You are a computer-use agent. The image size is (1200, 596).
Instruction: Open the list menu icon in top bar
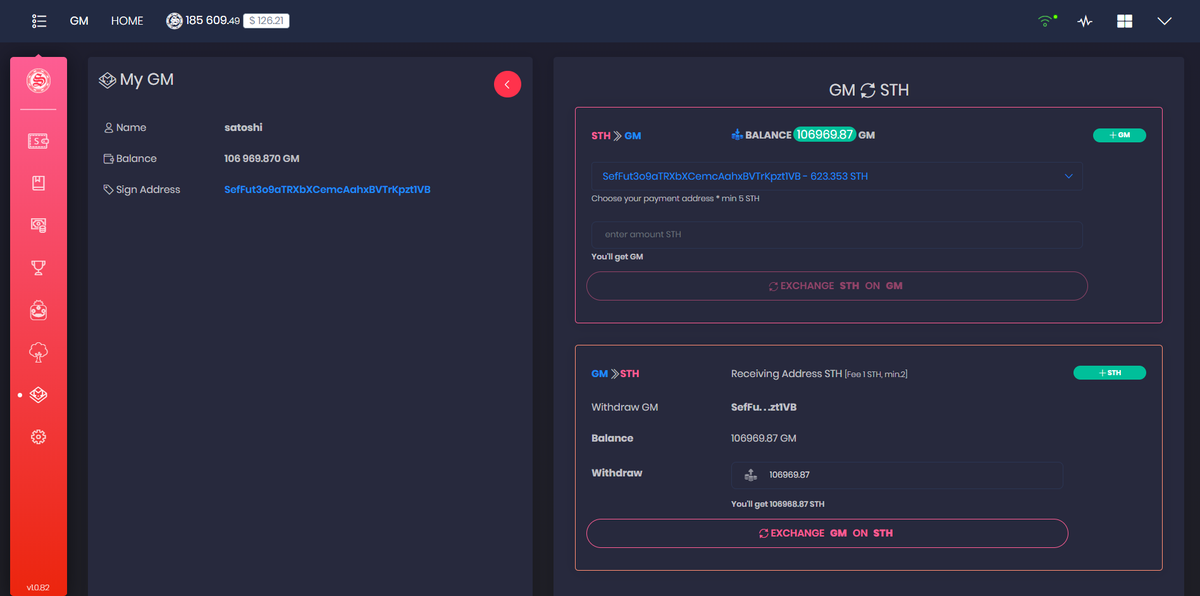39,21
